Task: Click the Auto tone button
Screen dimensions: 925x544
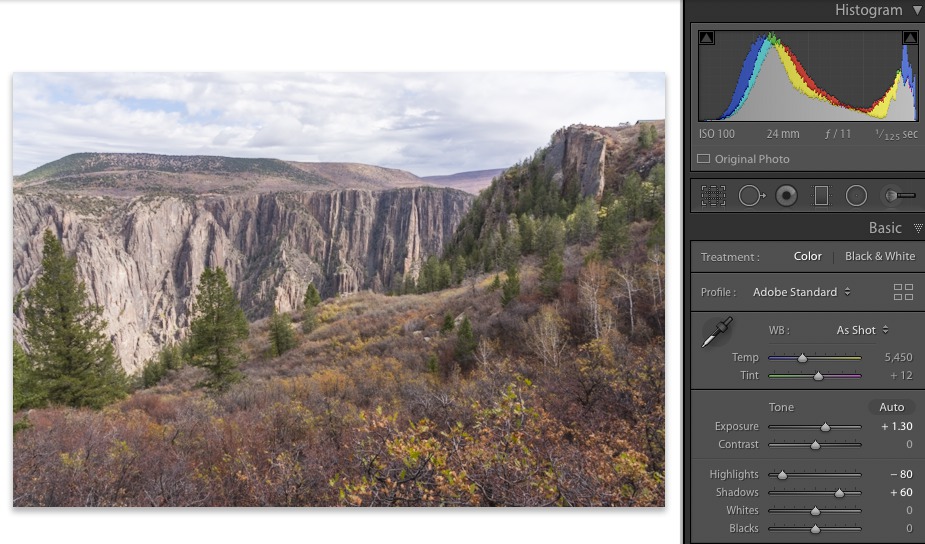Action: pyautogui.click(x=891, y=407)
